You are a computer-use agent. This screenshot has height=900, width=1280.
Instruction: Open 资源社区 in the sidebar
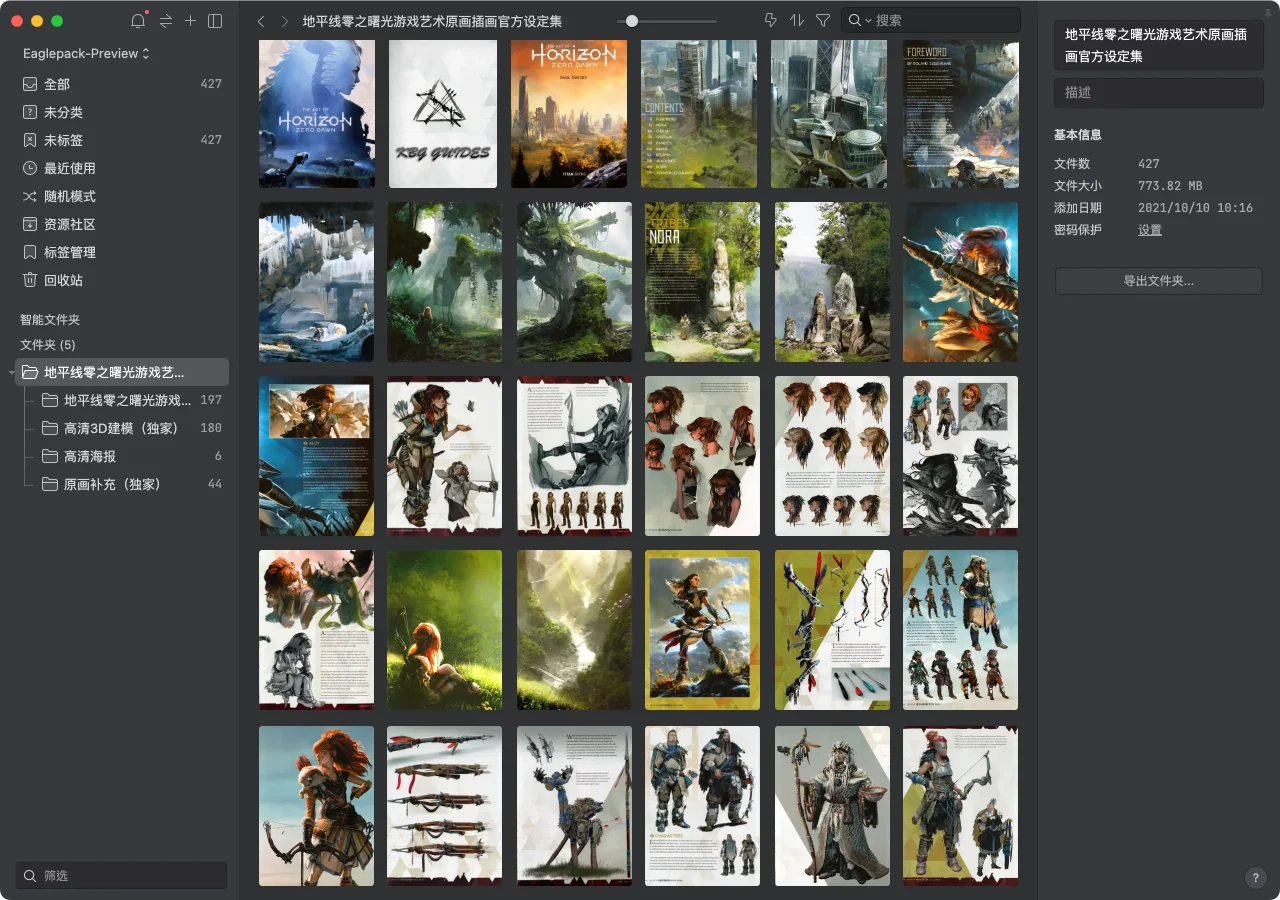(121, 224)
